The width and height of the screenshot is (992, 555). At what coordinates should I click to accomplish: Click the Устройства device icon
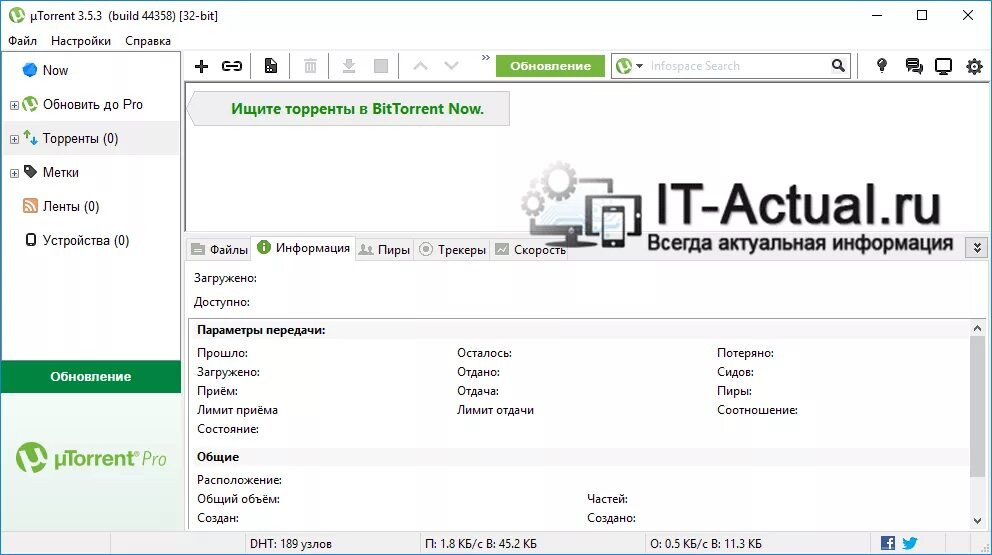pyautogui.click(x=30, y=240)
